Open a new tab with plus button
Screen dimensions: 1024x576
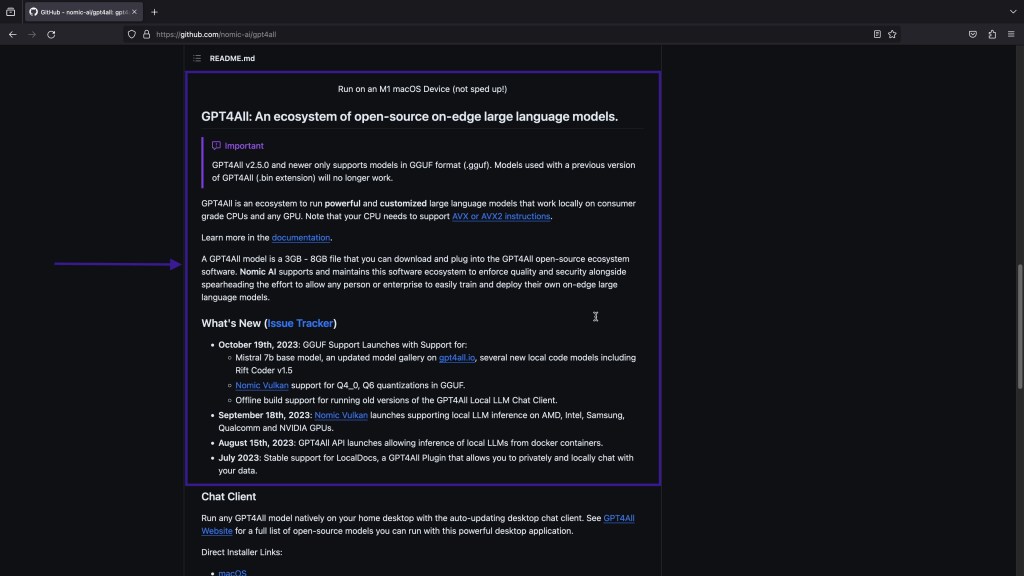click(x=154, y=12)
